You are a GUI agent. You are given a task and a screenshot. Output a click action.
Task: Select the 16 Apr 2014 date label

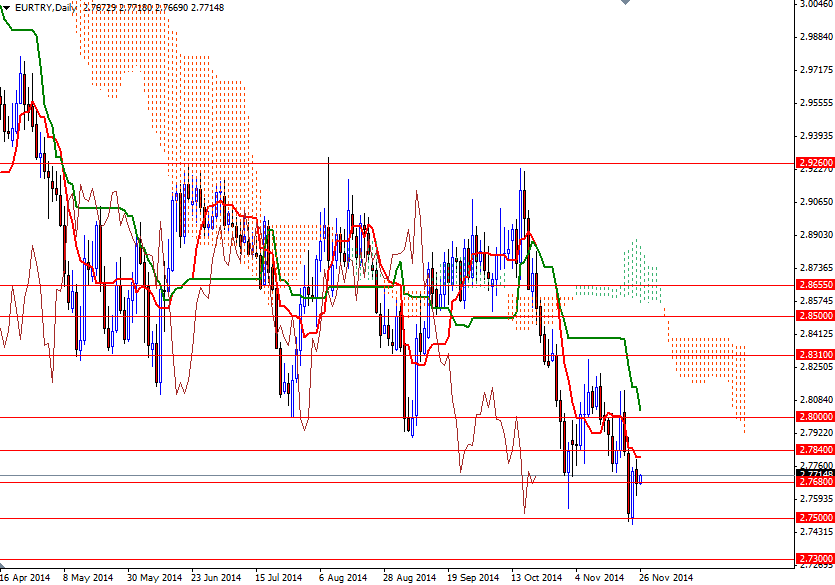point(26,576)
